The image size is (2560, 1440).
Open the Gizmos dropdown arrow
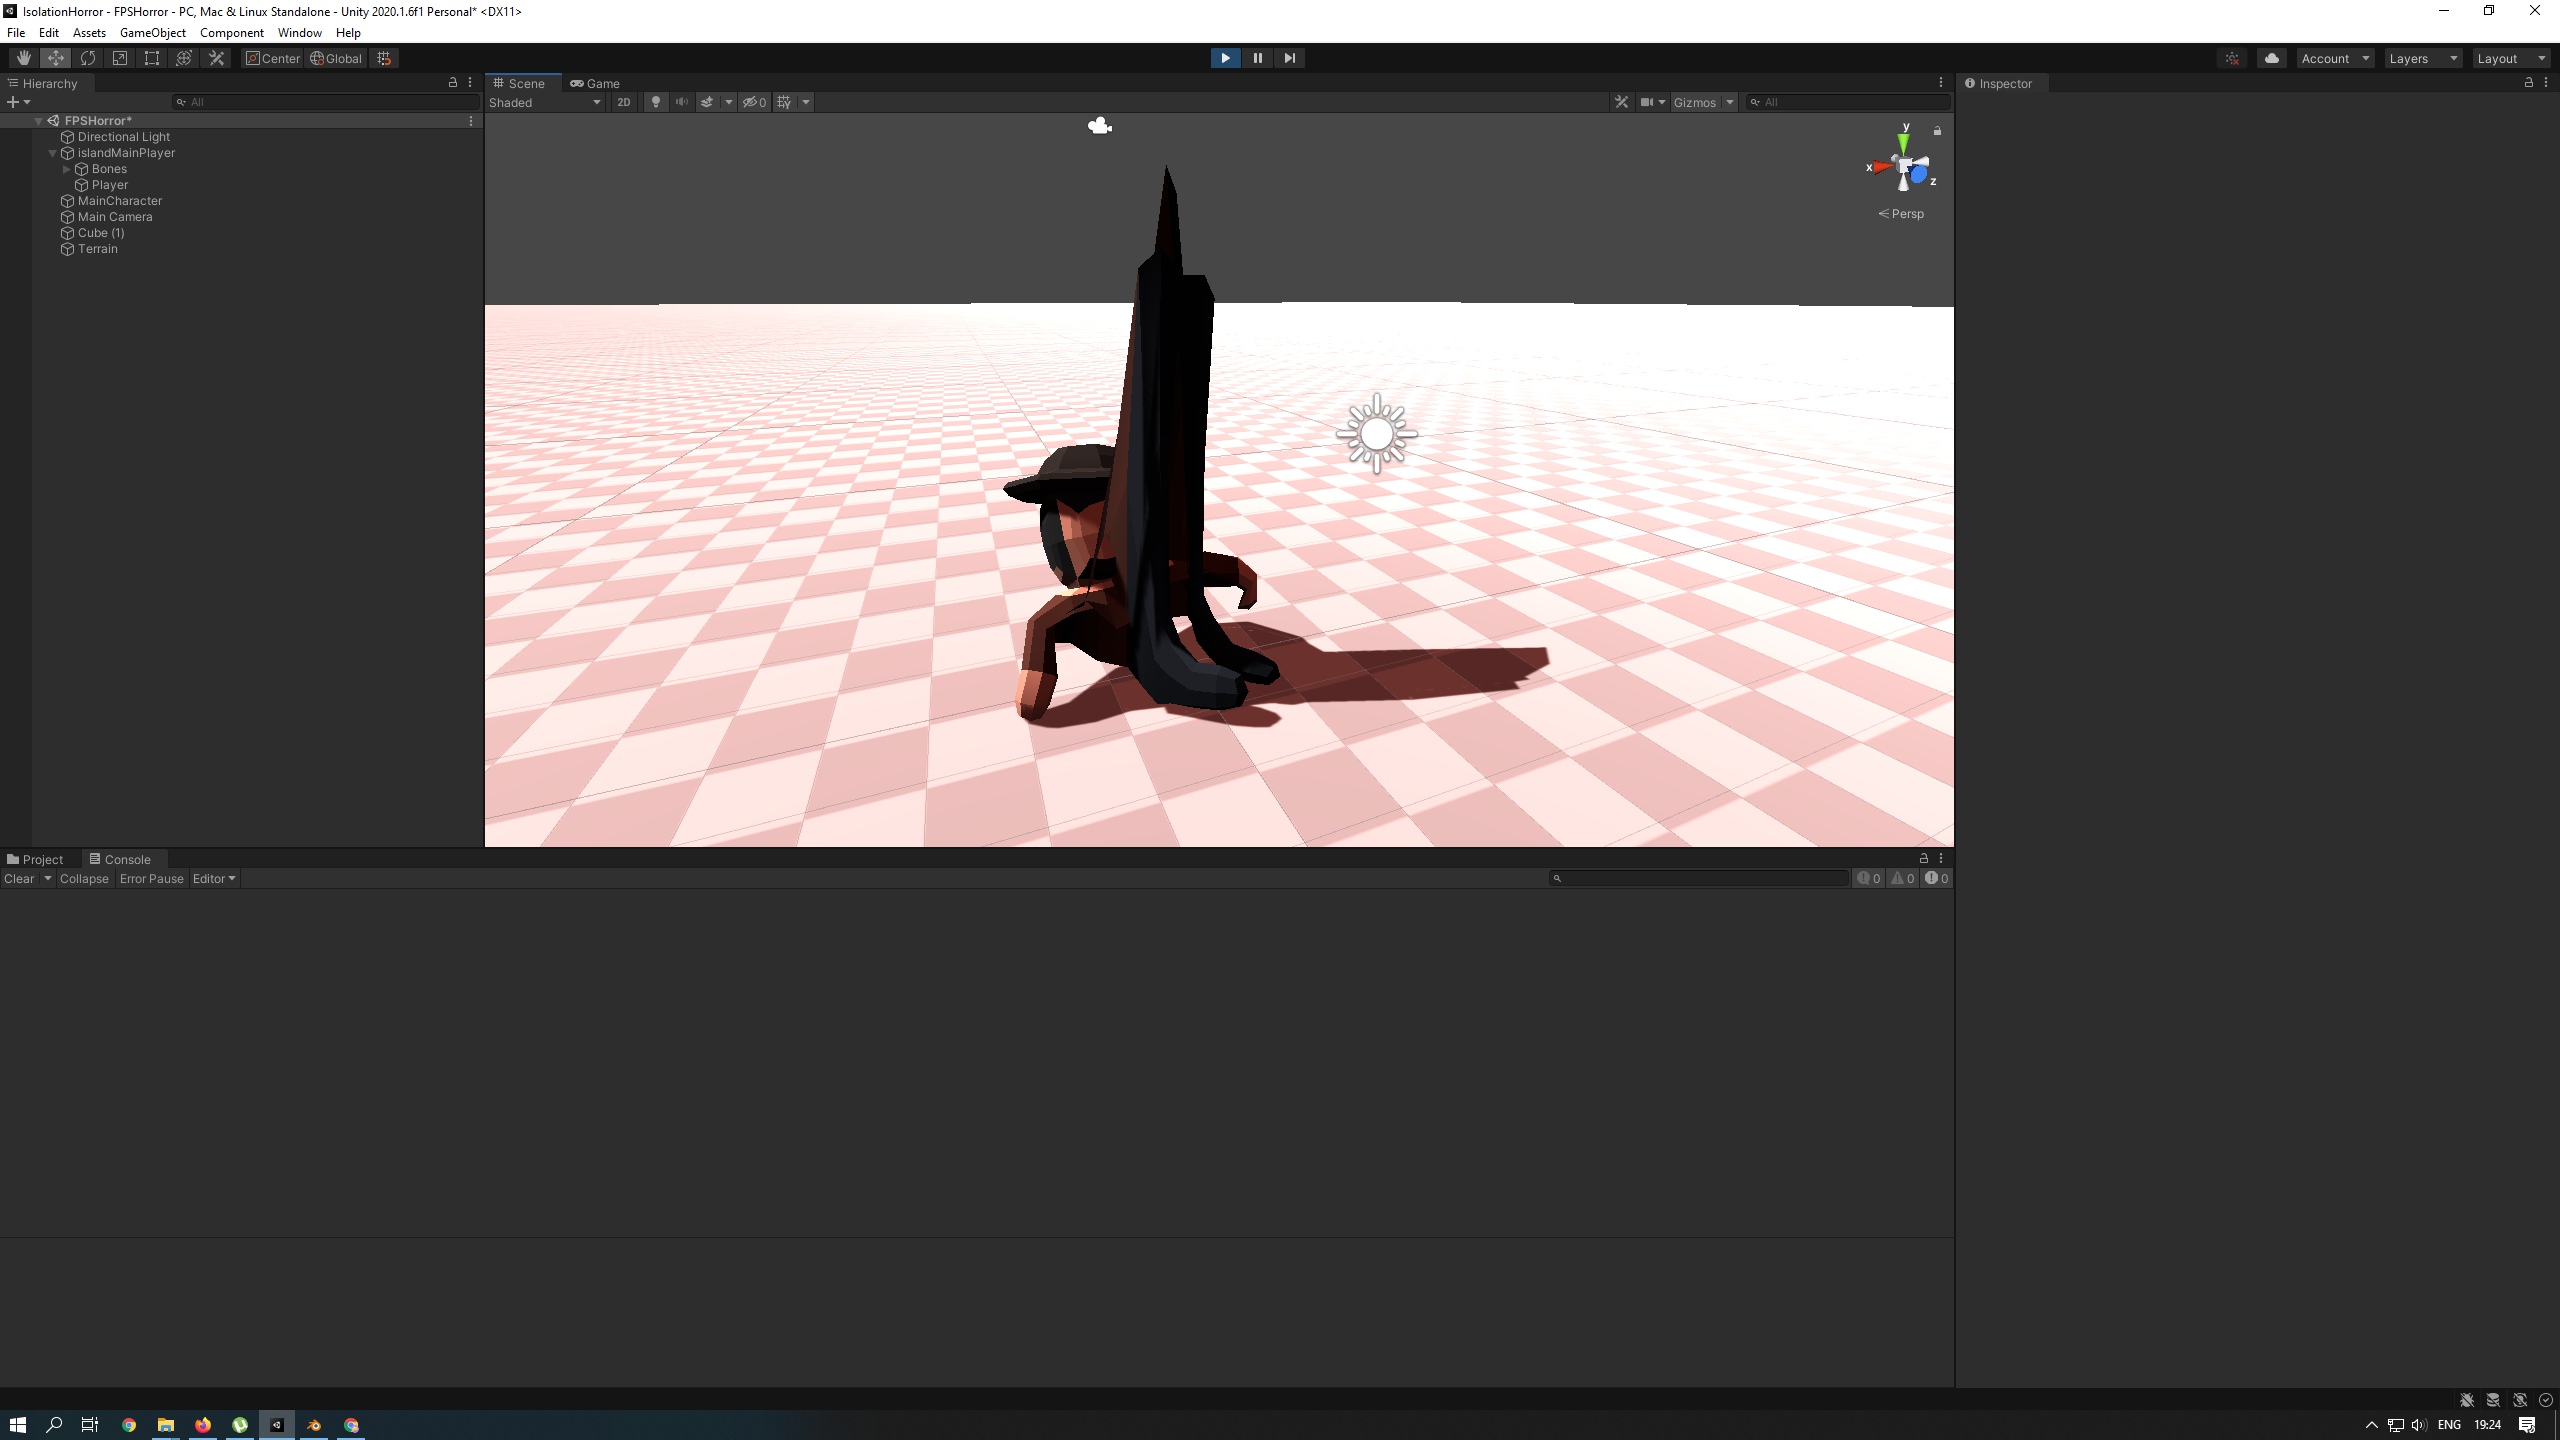pyautogui.click(x=1729, y=102)
